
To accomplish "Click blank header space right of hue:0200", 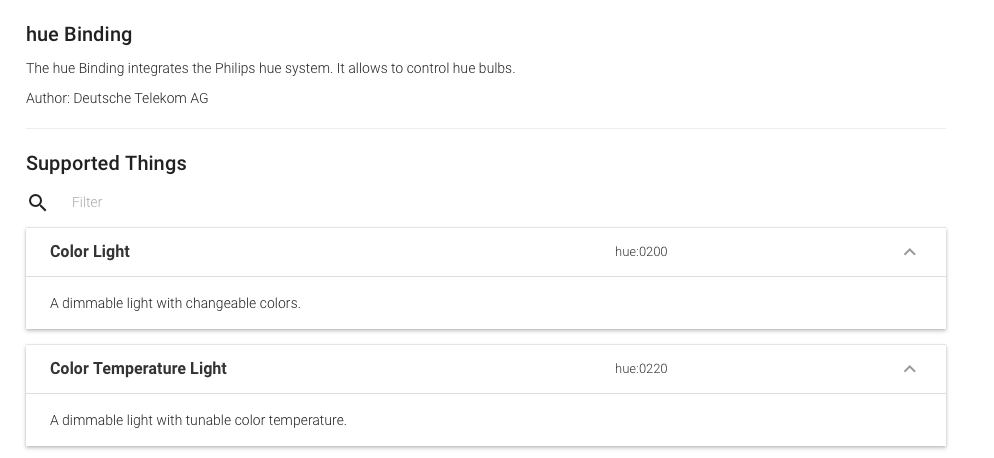I will [x=780, y=252].
